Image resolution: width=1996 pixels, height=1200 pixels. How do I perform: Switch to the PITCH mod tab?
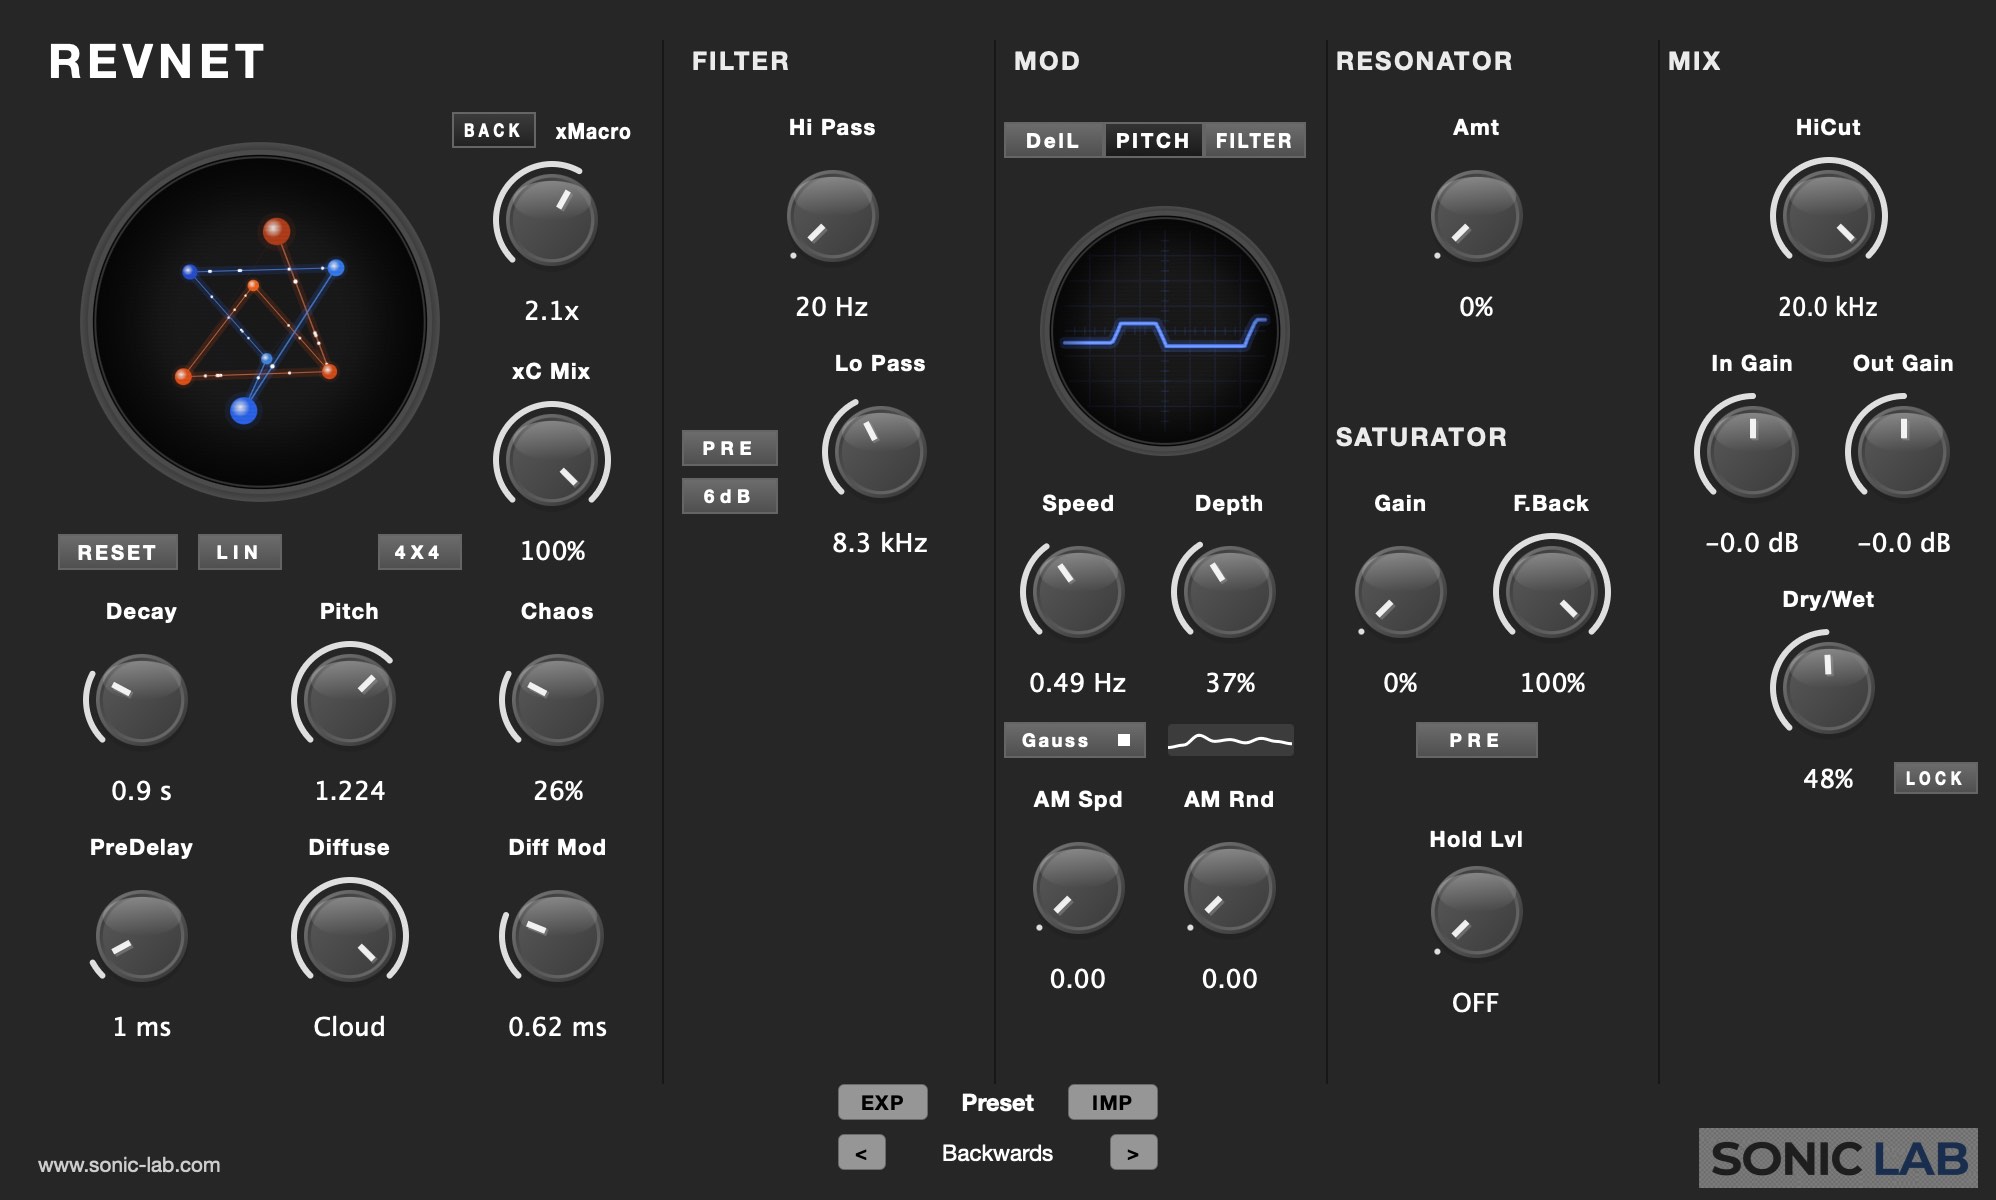point(1152,140)
